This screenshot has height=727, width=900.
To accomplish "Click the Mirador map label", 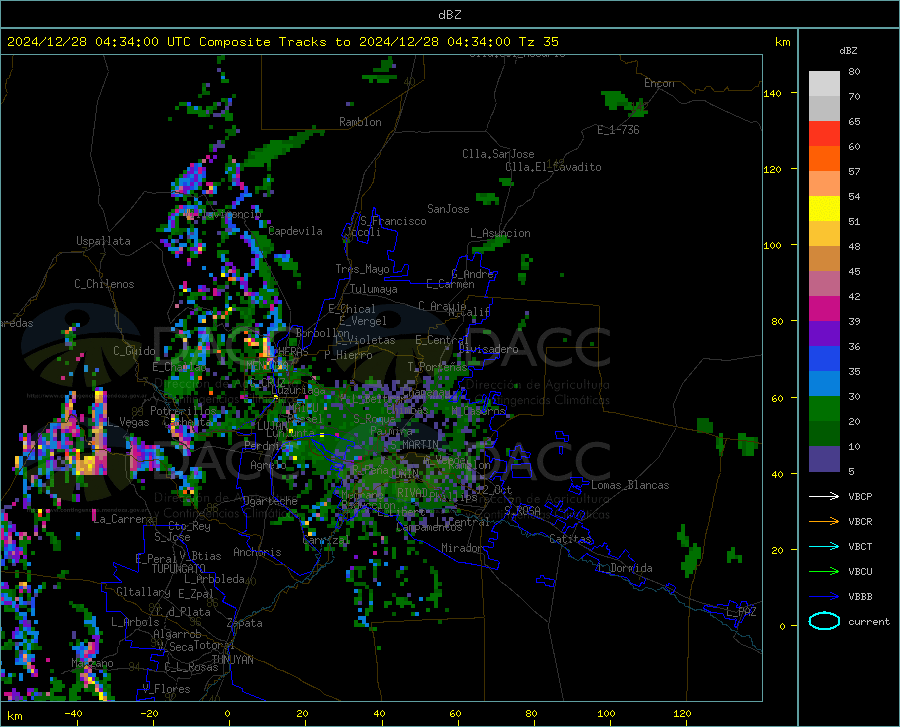I will 462,548.
